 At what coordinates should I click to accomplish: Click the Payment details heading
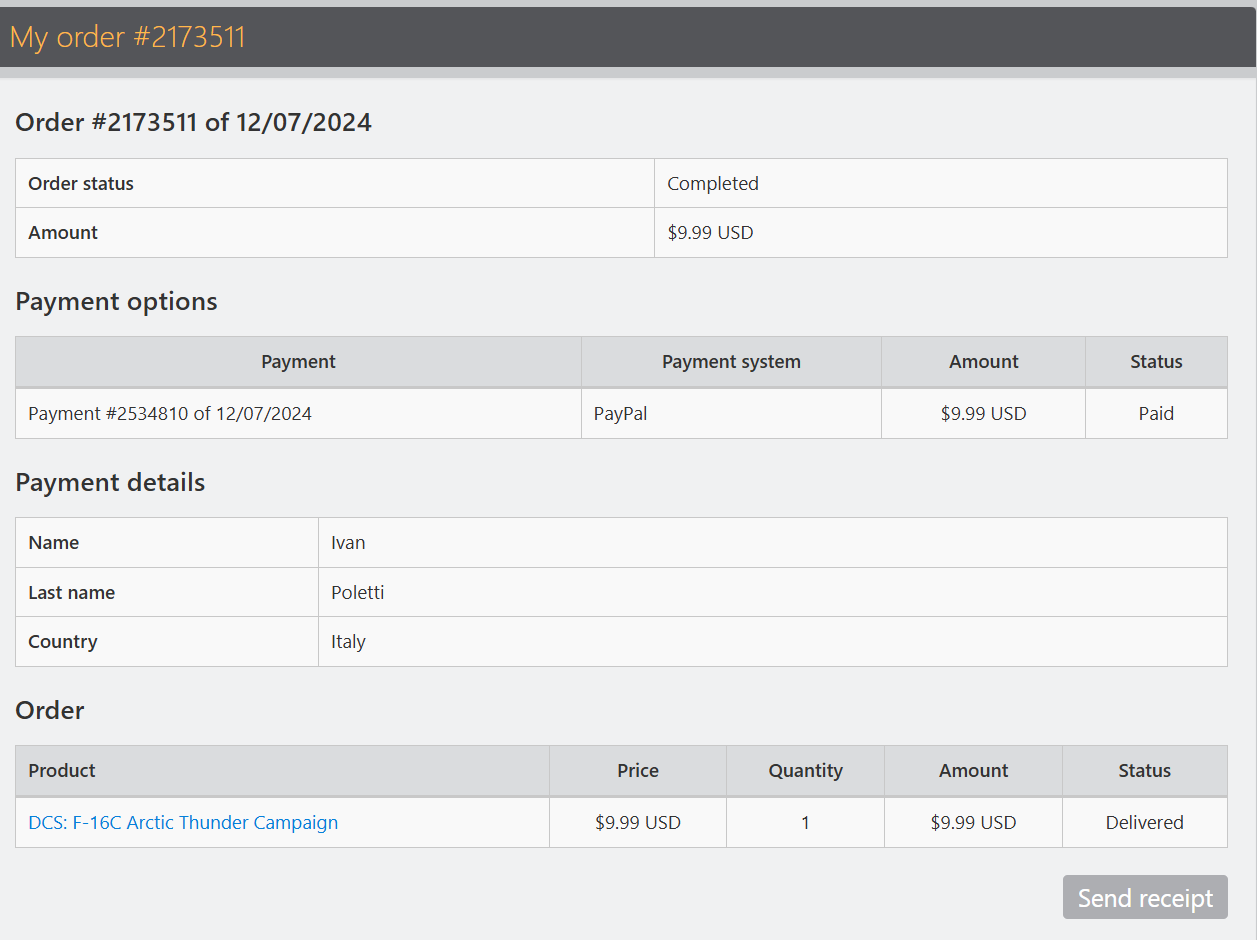(x=110, y=482)
